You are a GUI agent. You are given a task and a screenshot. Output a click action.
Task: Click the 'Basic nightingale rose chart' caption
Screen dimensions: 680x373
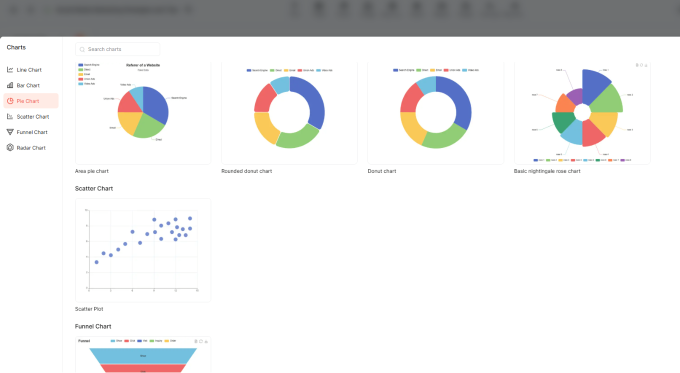point(547,171)
